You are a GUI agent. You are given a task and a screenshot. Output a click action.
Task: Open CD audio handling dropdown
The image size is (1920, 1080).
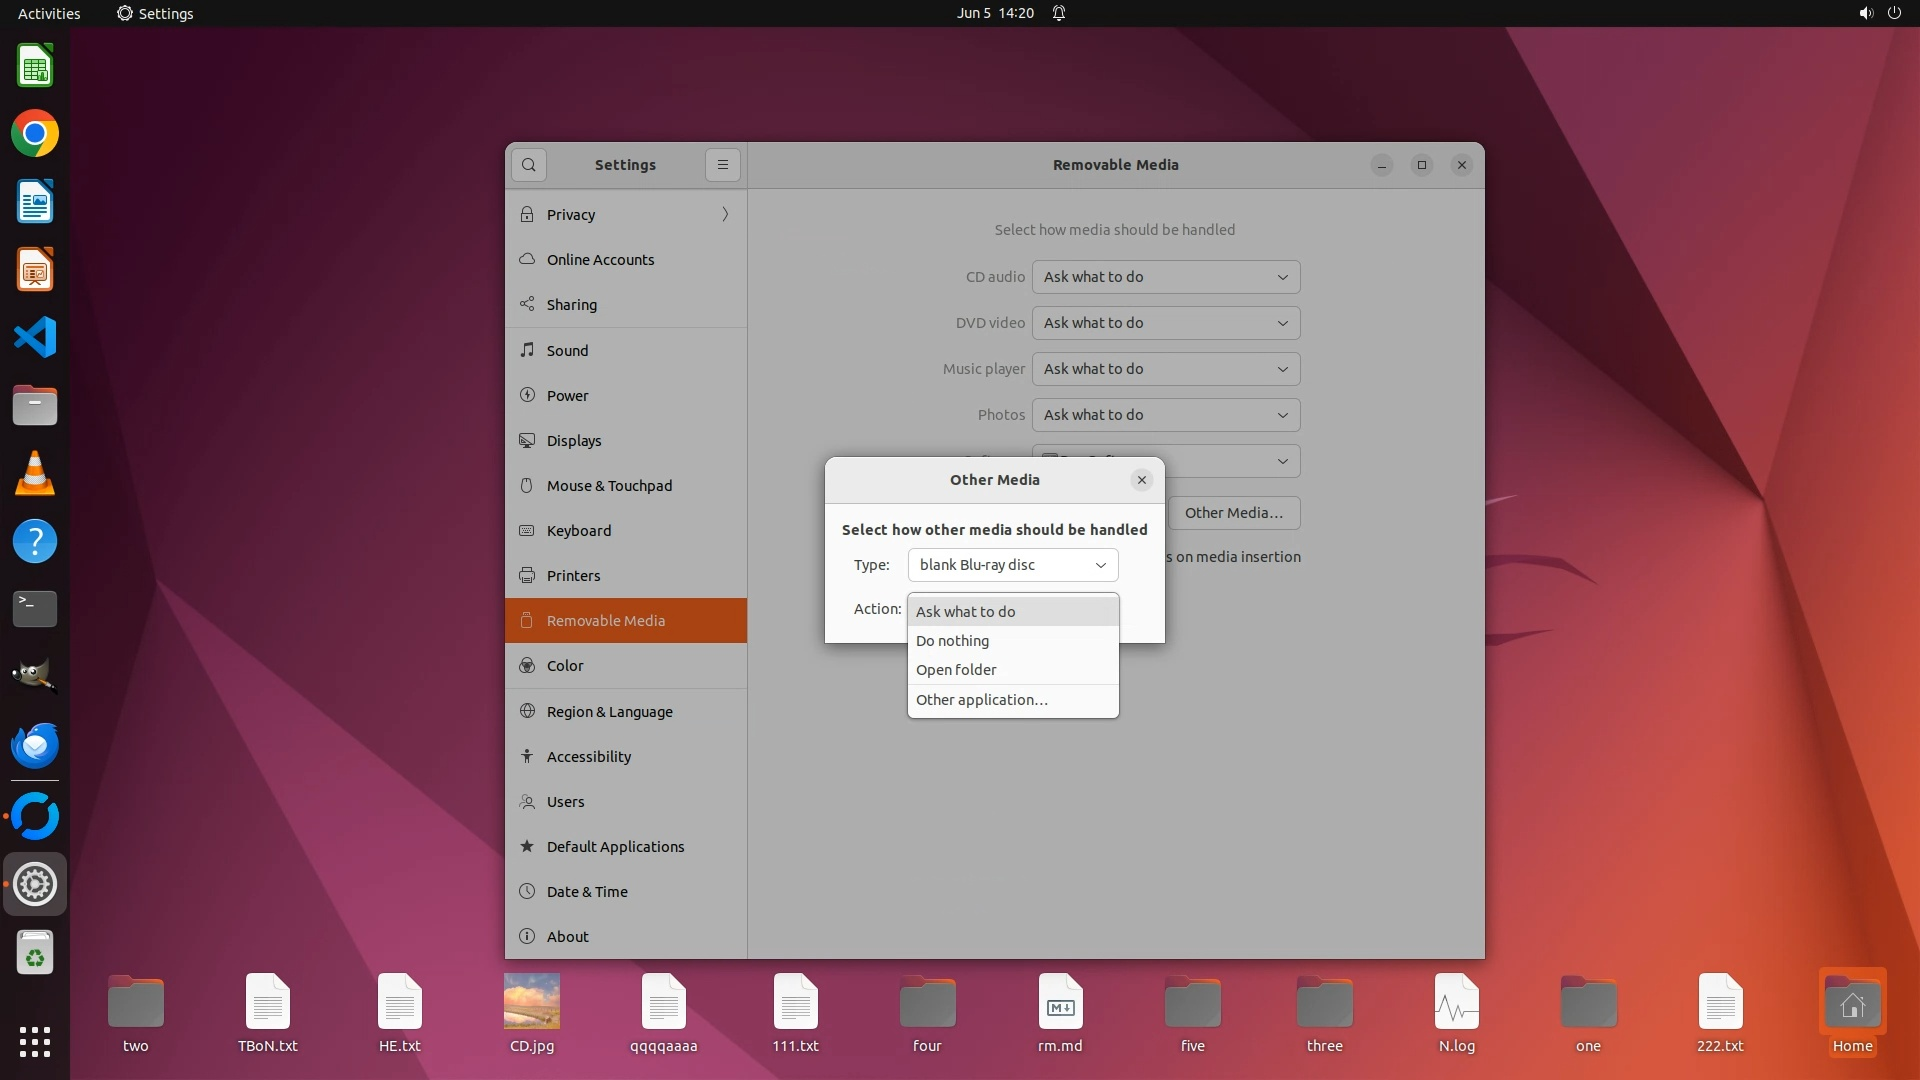(x=1165, y=277)
